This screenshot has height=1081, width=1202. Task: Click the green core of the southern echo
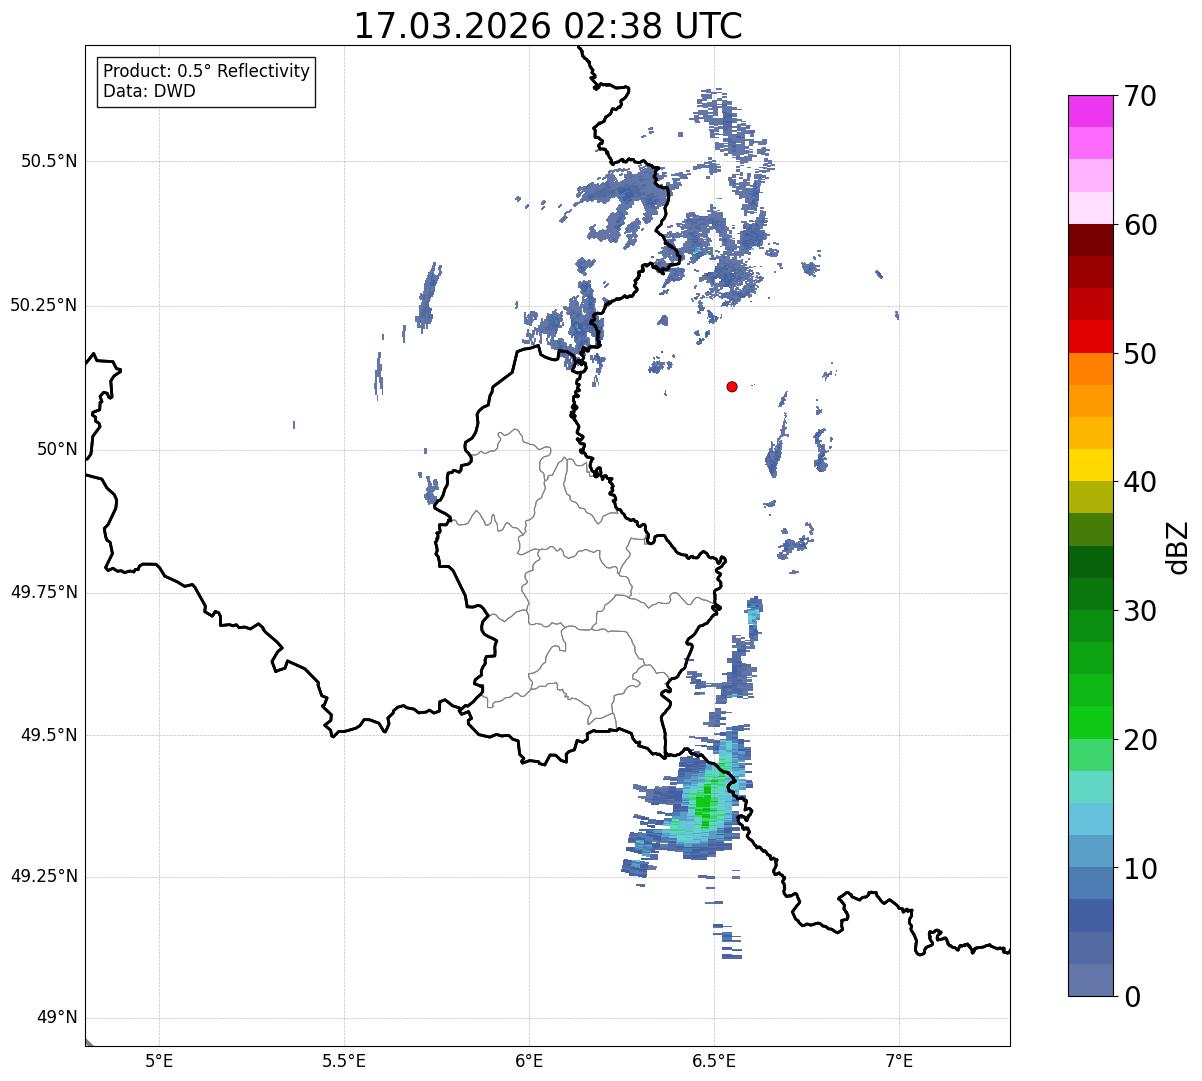(x=705, y=802)
